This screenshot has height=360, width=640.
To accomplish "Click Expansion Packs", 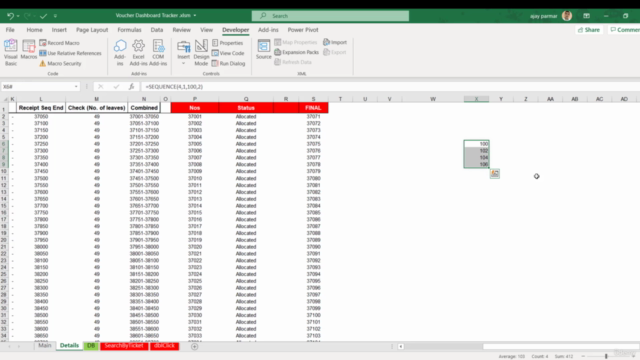I will tap(296, 52).
